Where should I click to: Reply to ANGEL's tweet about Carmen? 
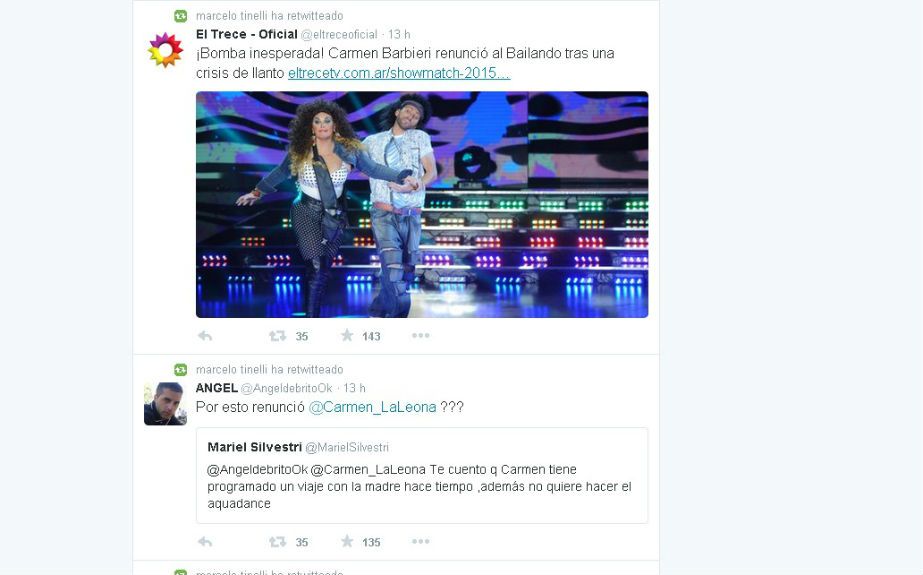coord(205,542)
